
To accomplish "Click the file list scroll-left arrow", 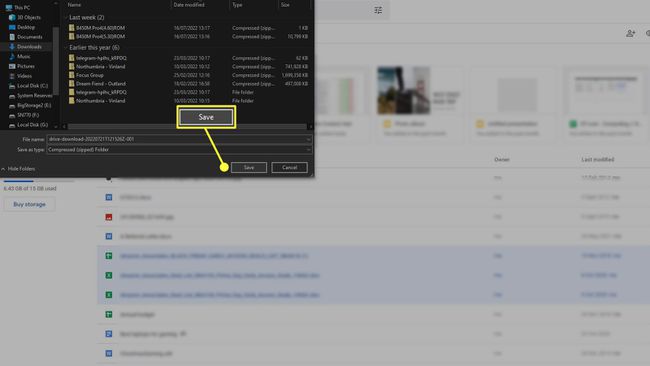I will 64,126.
